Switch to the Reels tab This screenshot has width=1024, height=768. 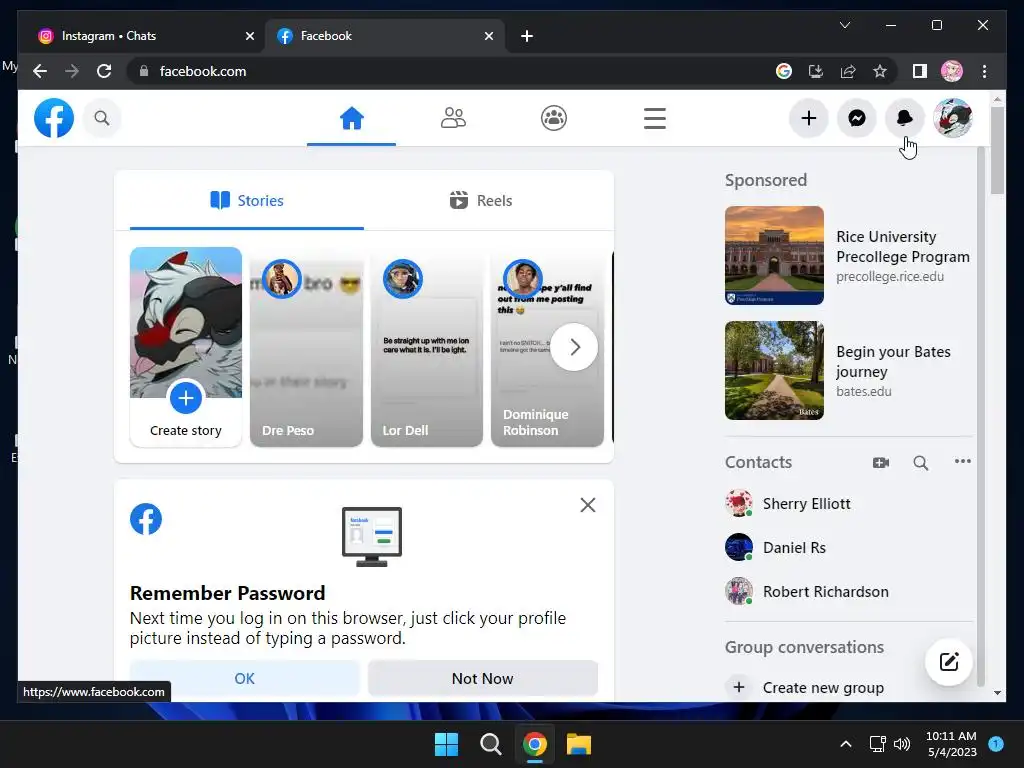point(481,200)
